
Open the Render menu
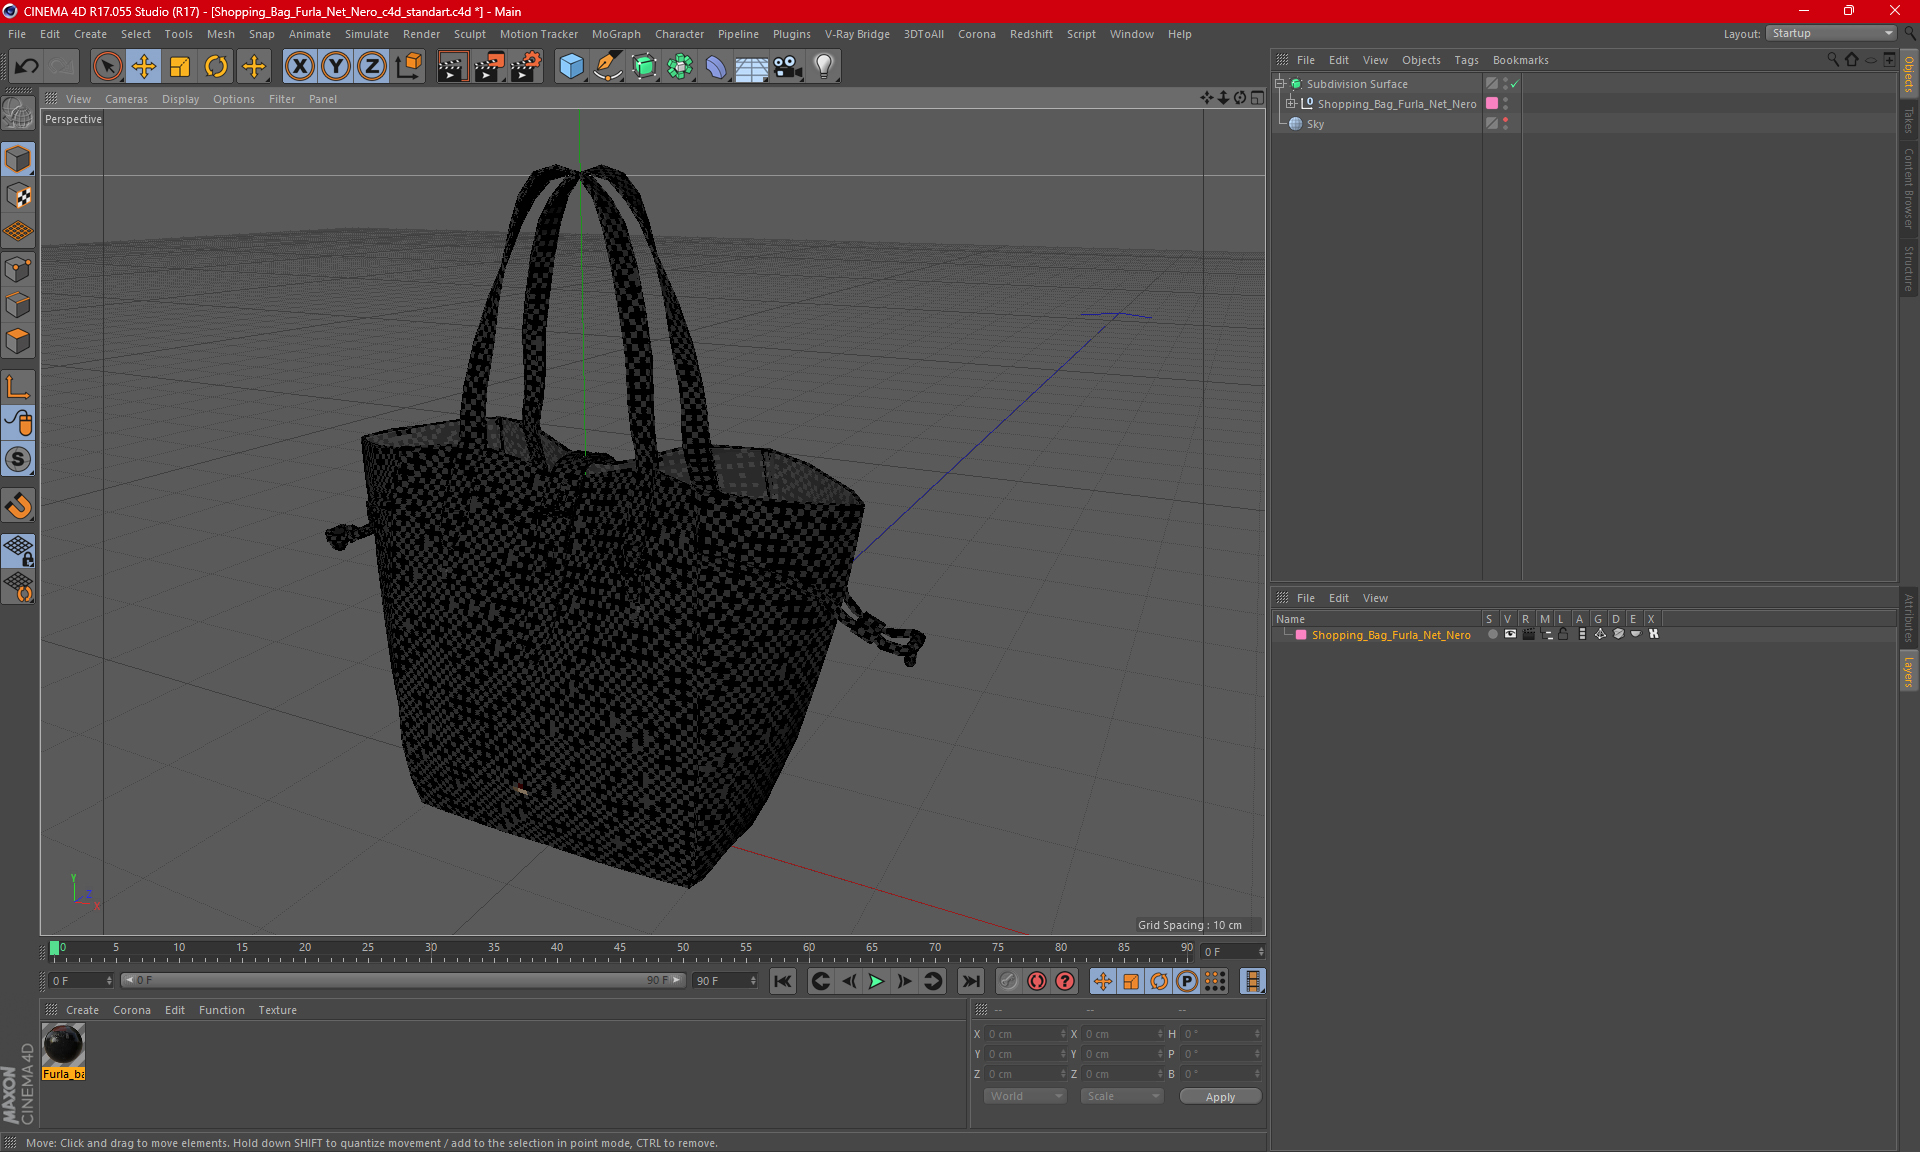coord(421,34)
